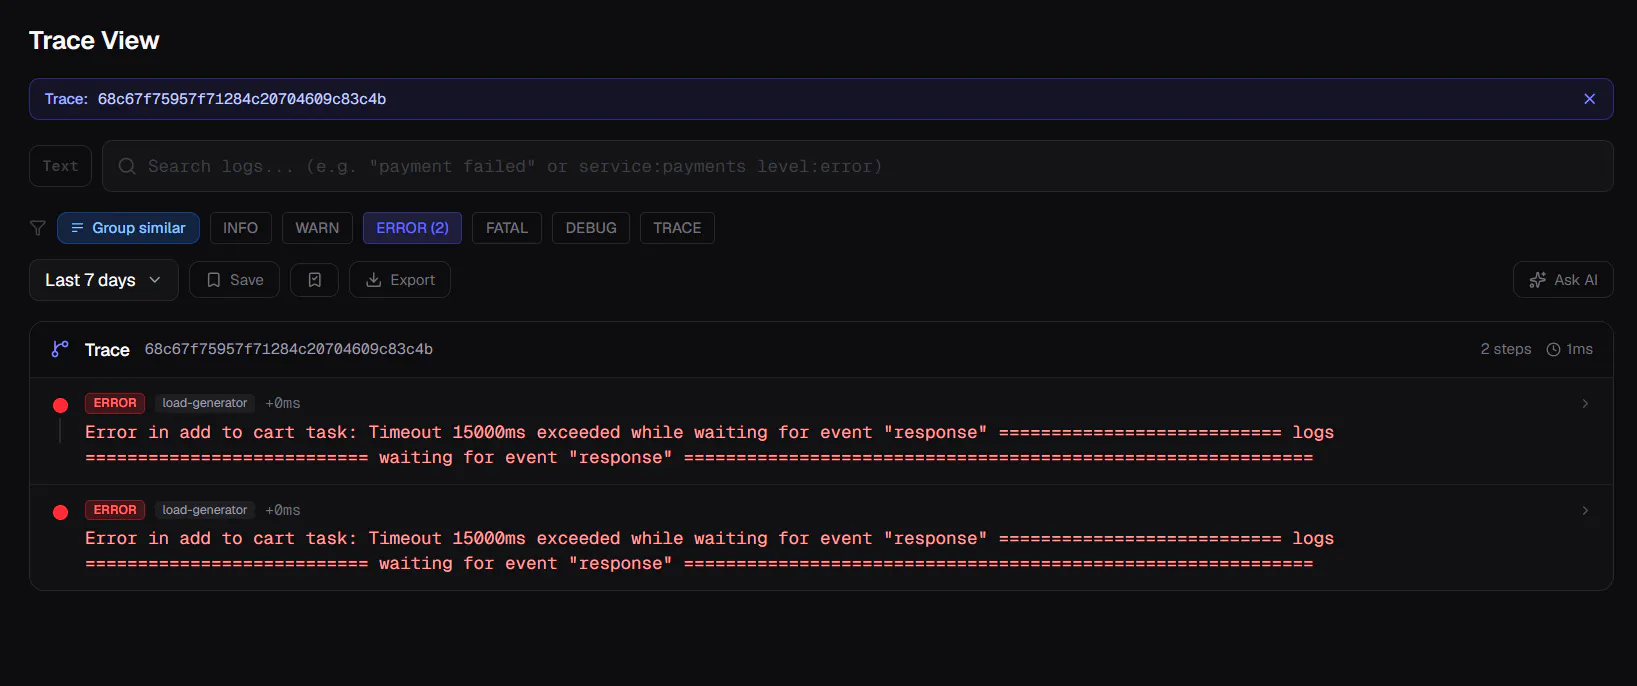
Task: Open the Ask AI assistant
Action: pyautogui.click(x=1563, y=280)
